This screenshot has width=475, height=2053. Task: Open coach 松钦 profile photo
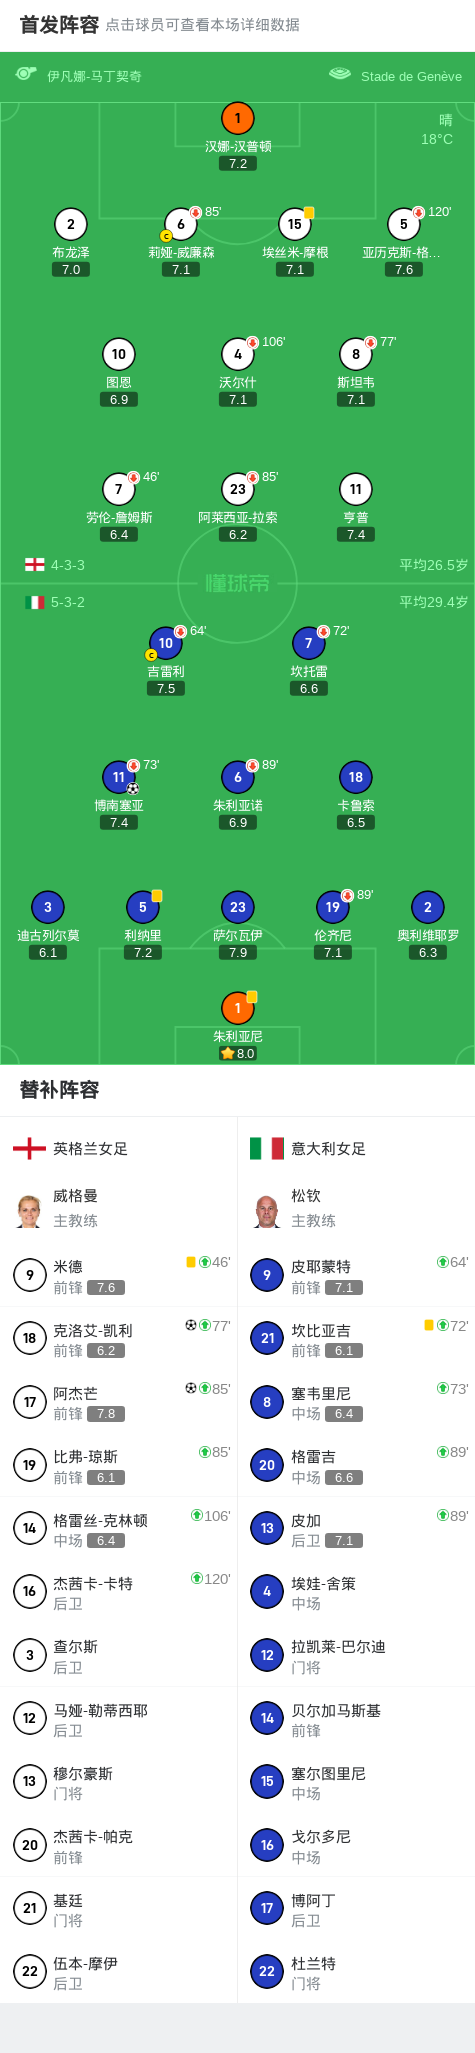tap(267, 1209)
